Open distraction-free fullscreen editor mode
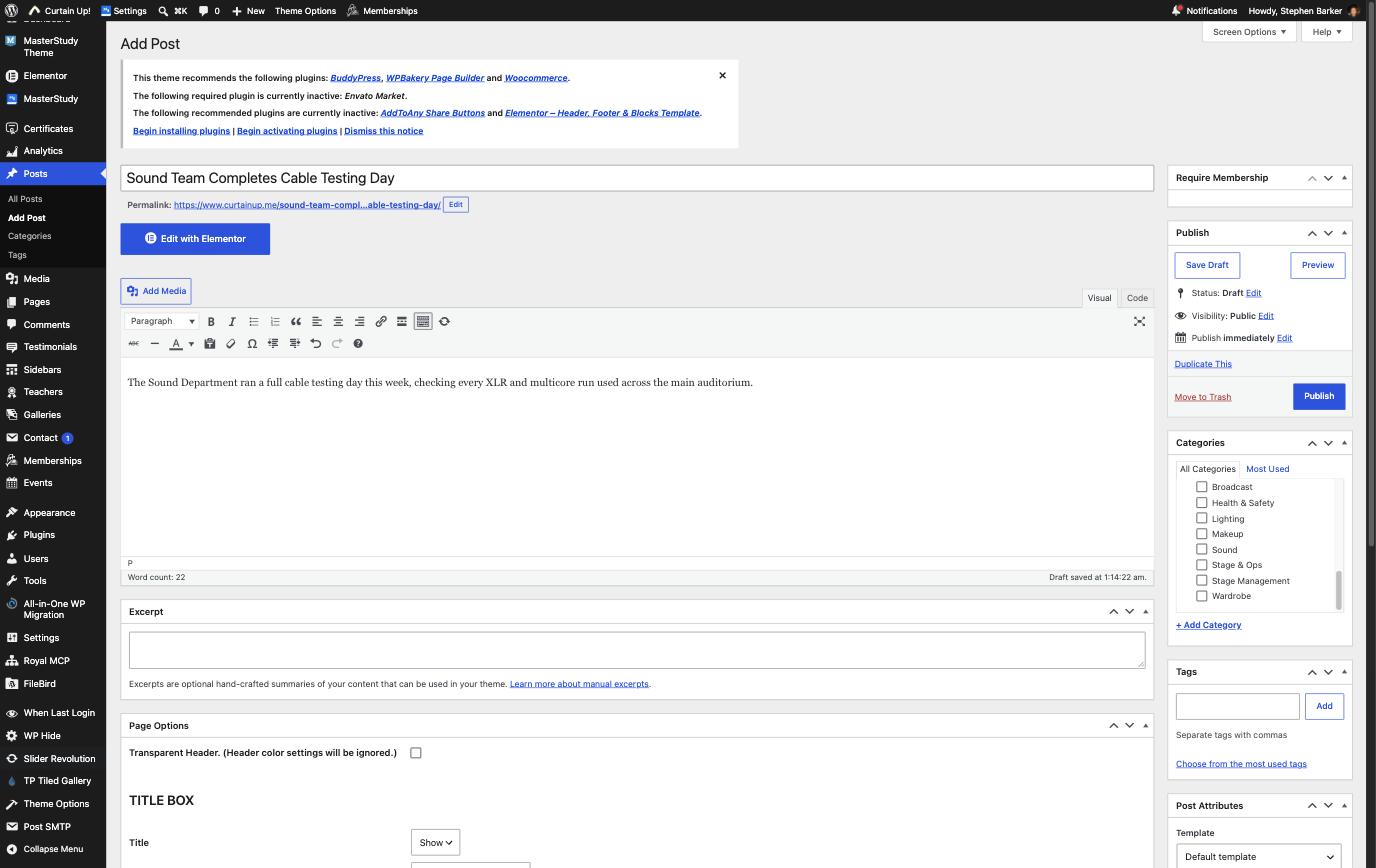Screen dimensions: 1376x868 (1139, 322)
